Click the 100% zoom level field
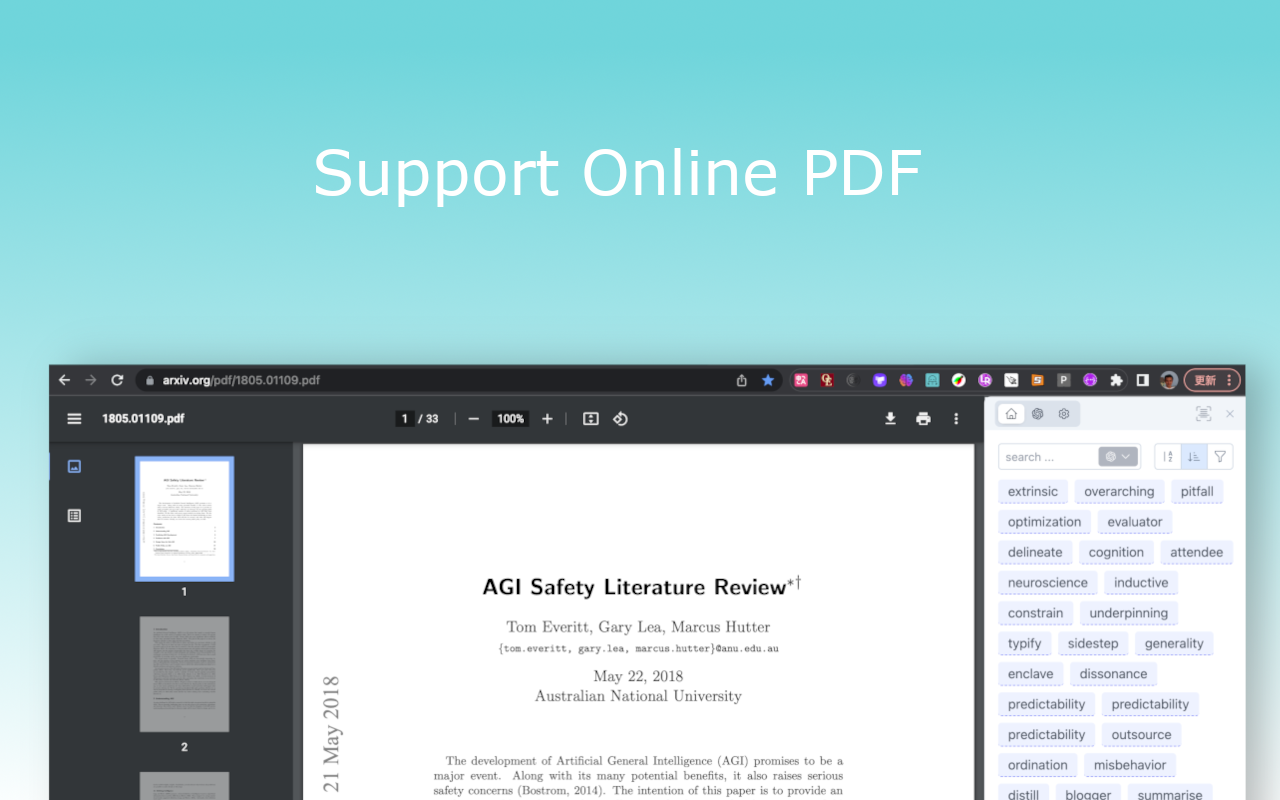The image size is (1280, 800). coord(511,419)
